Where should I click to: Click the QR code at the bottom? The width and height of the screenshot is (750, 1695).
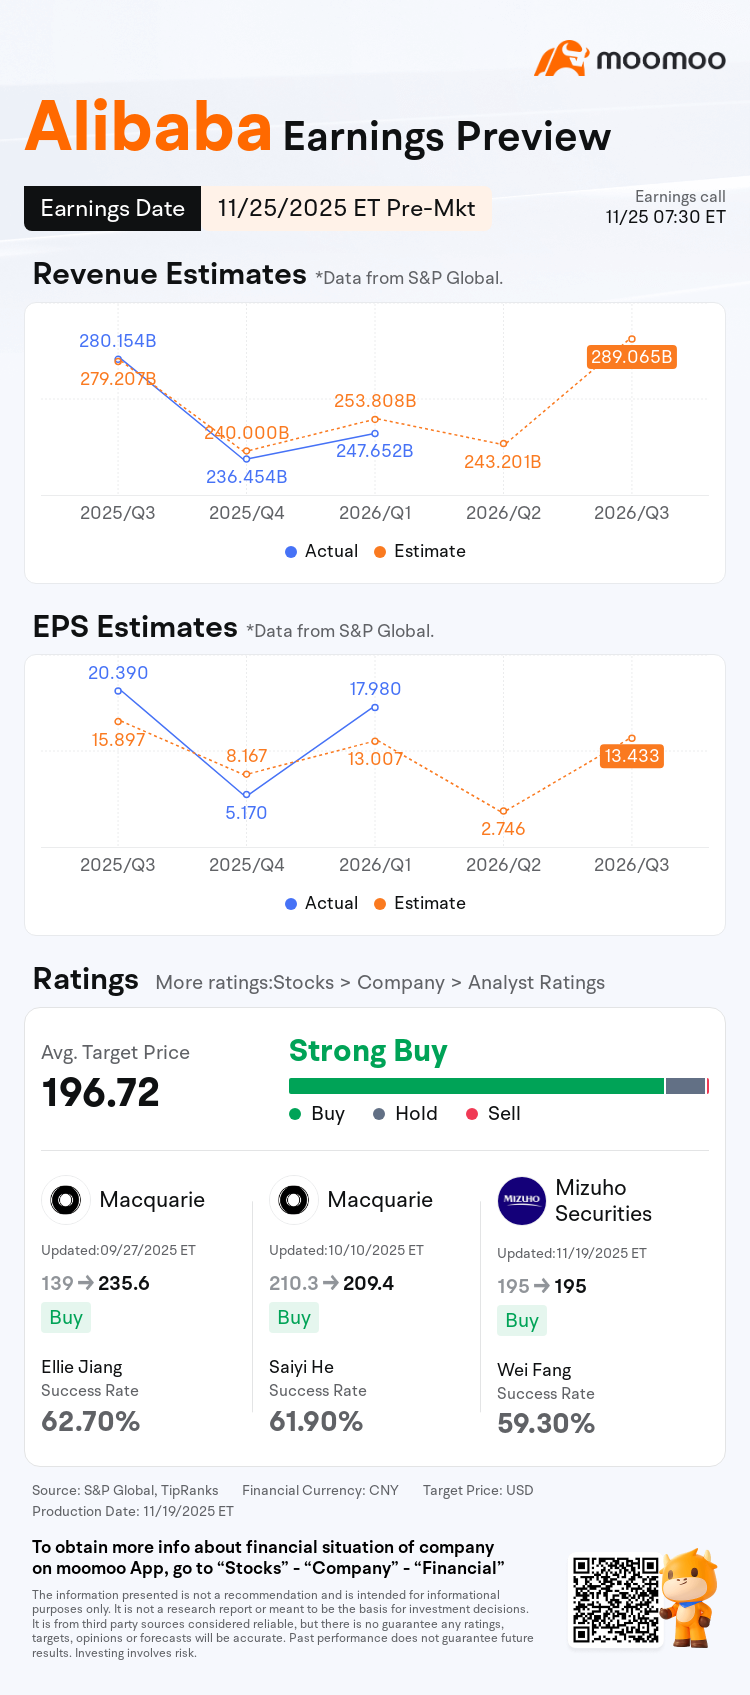pos(616,1600)
